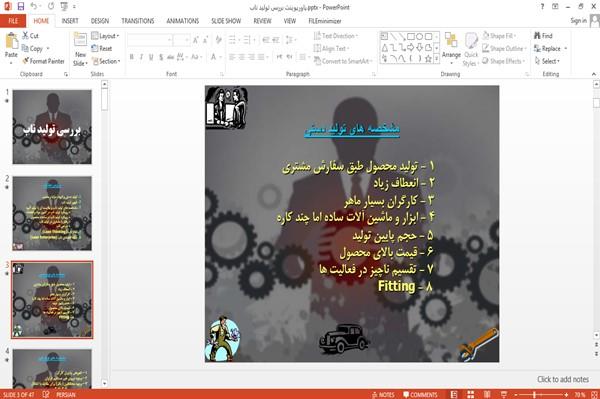Click the Reading View icon in status bar

487,394
